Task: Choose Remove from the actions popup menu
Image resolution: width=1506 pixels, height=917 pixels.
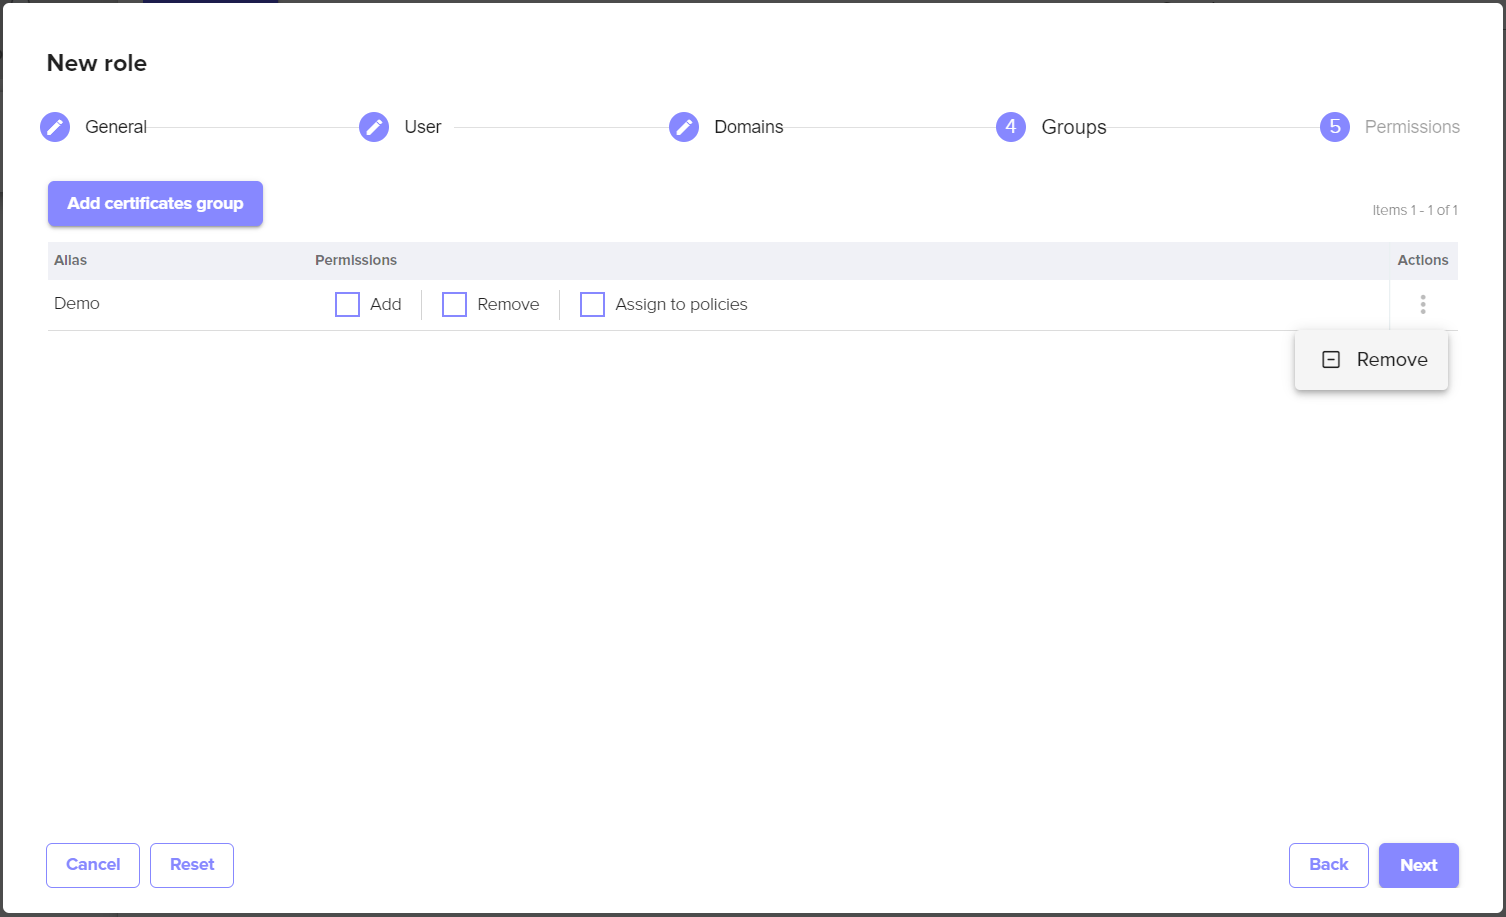Action: coord(1391,360)
